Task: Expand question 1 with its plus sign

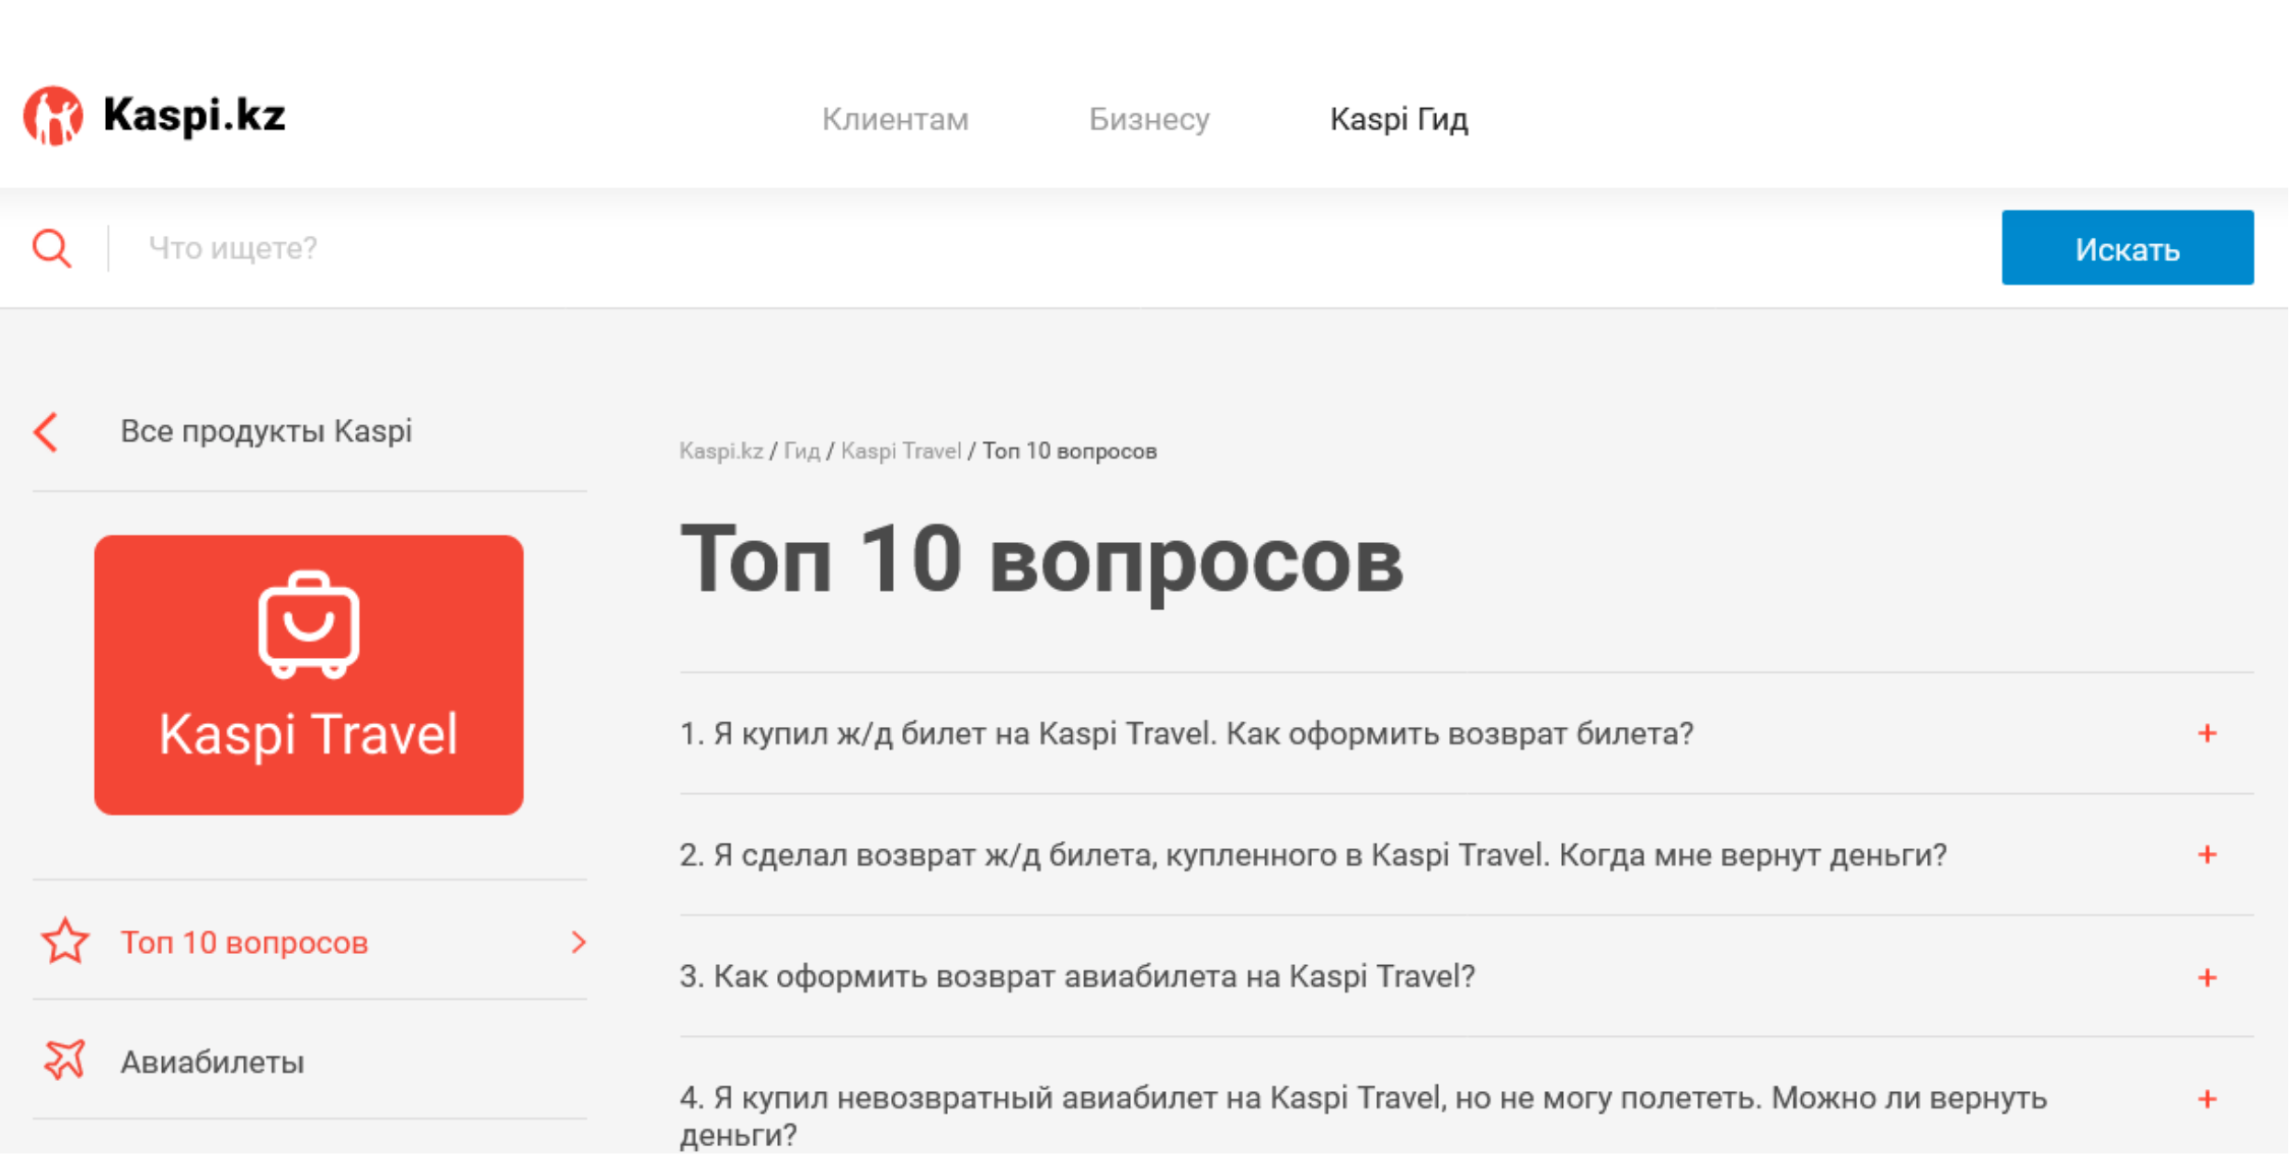Action: [2207, 734]
